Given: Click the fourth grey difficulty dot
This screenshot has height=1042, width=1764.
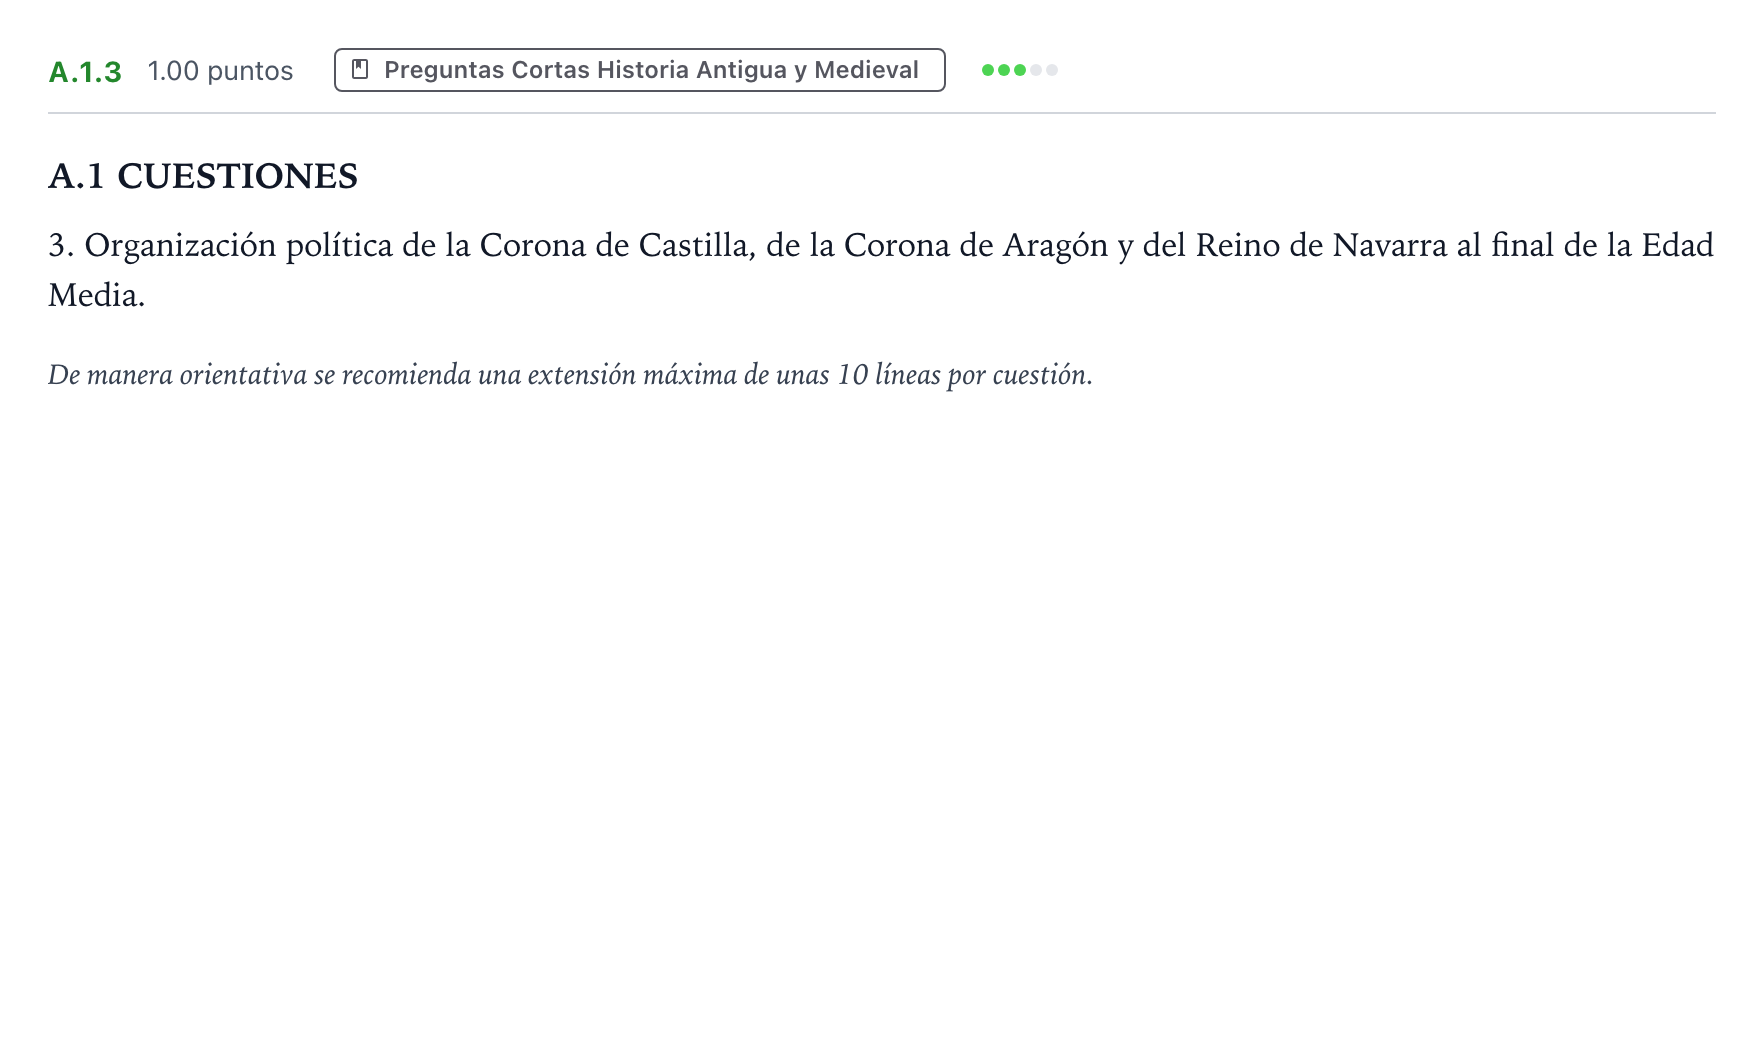Looking at the screenshot, I should pyautogui.click(x=1036, y=70).
